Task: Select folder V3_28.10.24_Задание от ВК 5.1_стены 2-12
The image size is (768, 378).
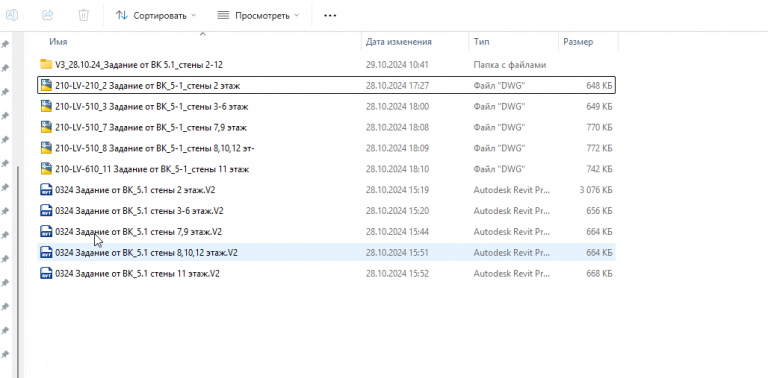Action: pyautogui.click(x=140, y=65)
